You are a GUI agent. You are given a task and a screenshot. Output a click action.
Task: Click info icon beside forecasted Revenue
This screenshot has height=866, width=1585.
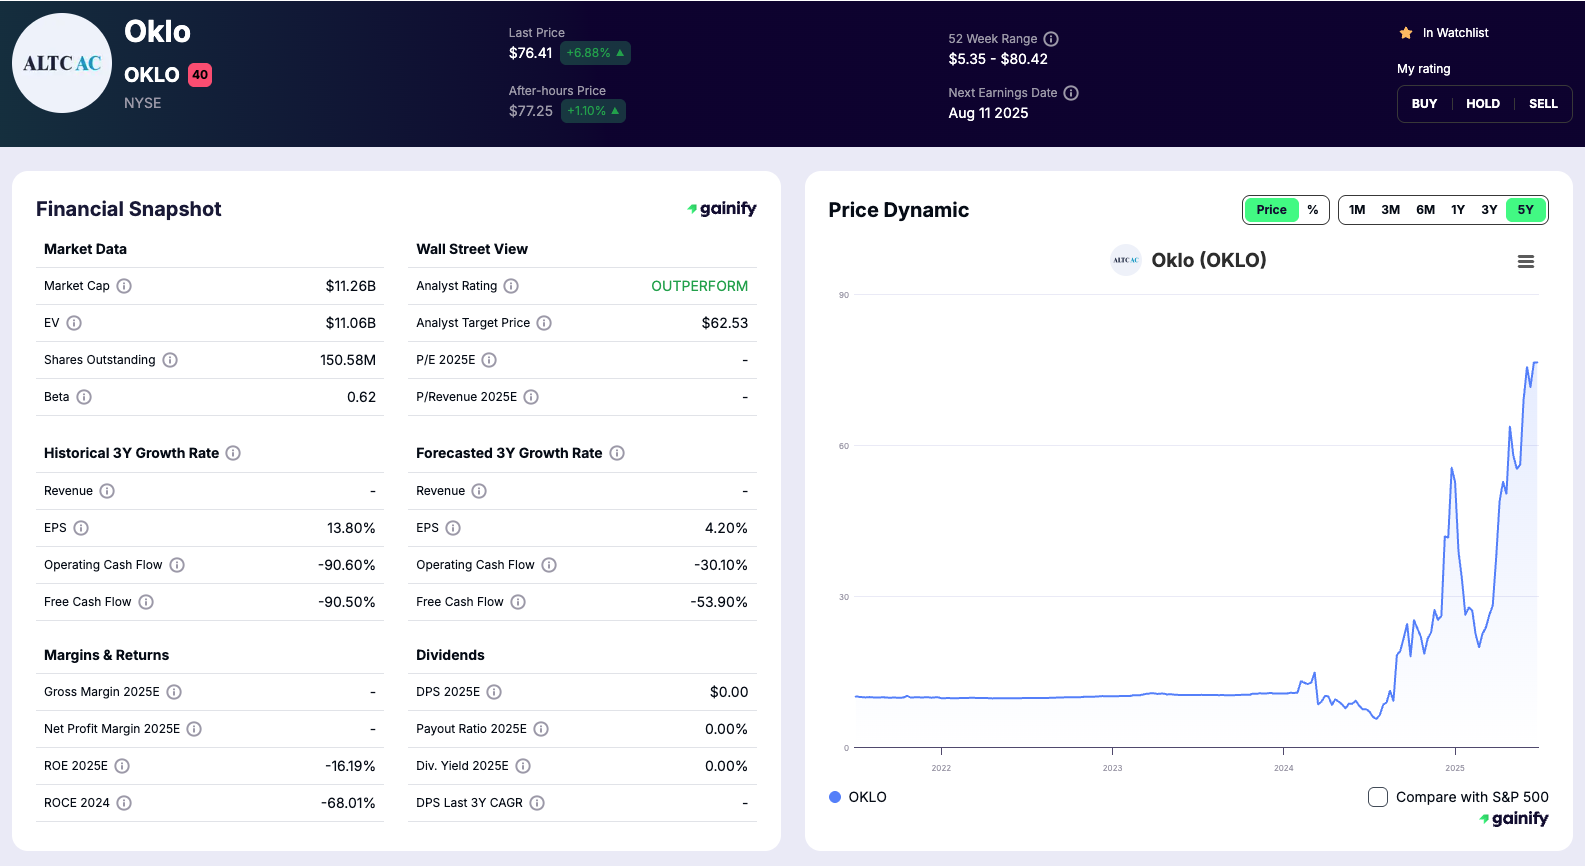(479, 491)
